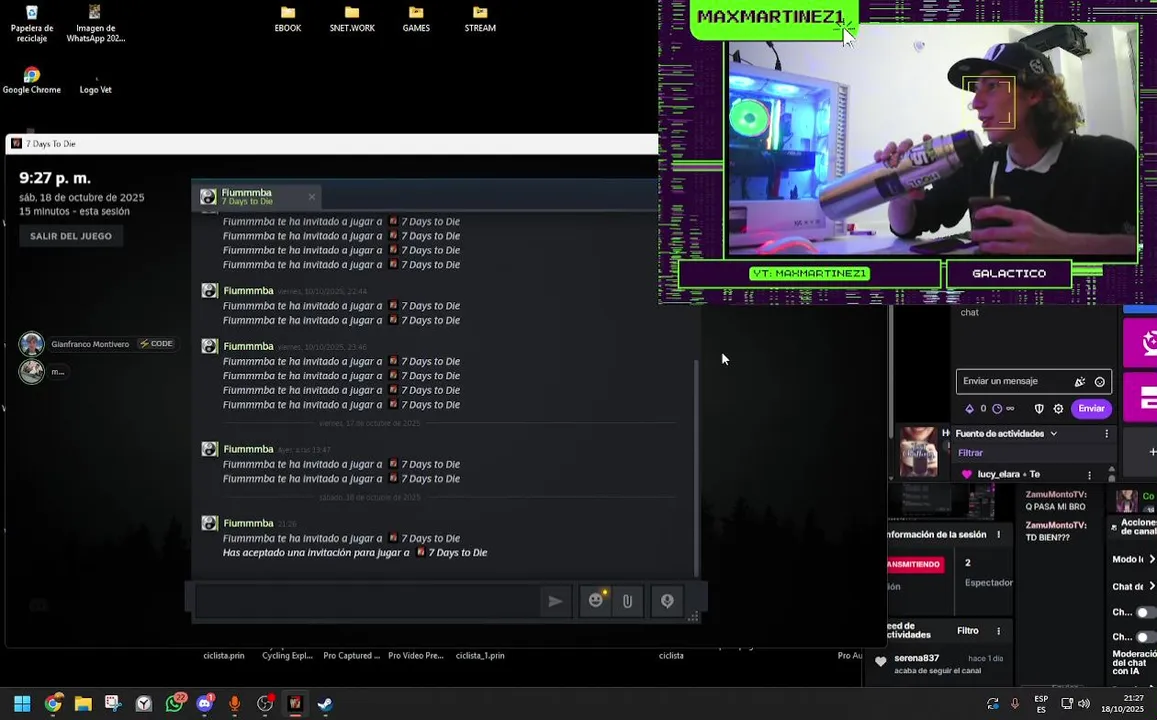Expand Fuente de actividades dropdown
The image size is (1157, 720).
point(1054,434)
